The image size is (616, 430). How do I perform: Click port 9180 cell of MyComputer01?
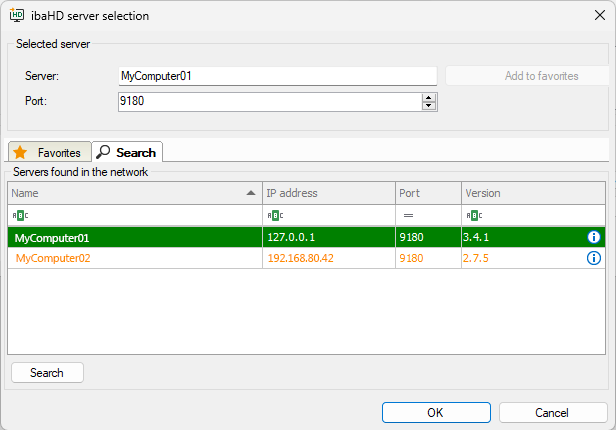tap(428, 237)
